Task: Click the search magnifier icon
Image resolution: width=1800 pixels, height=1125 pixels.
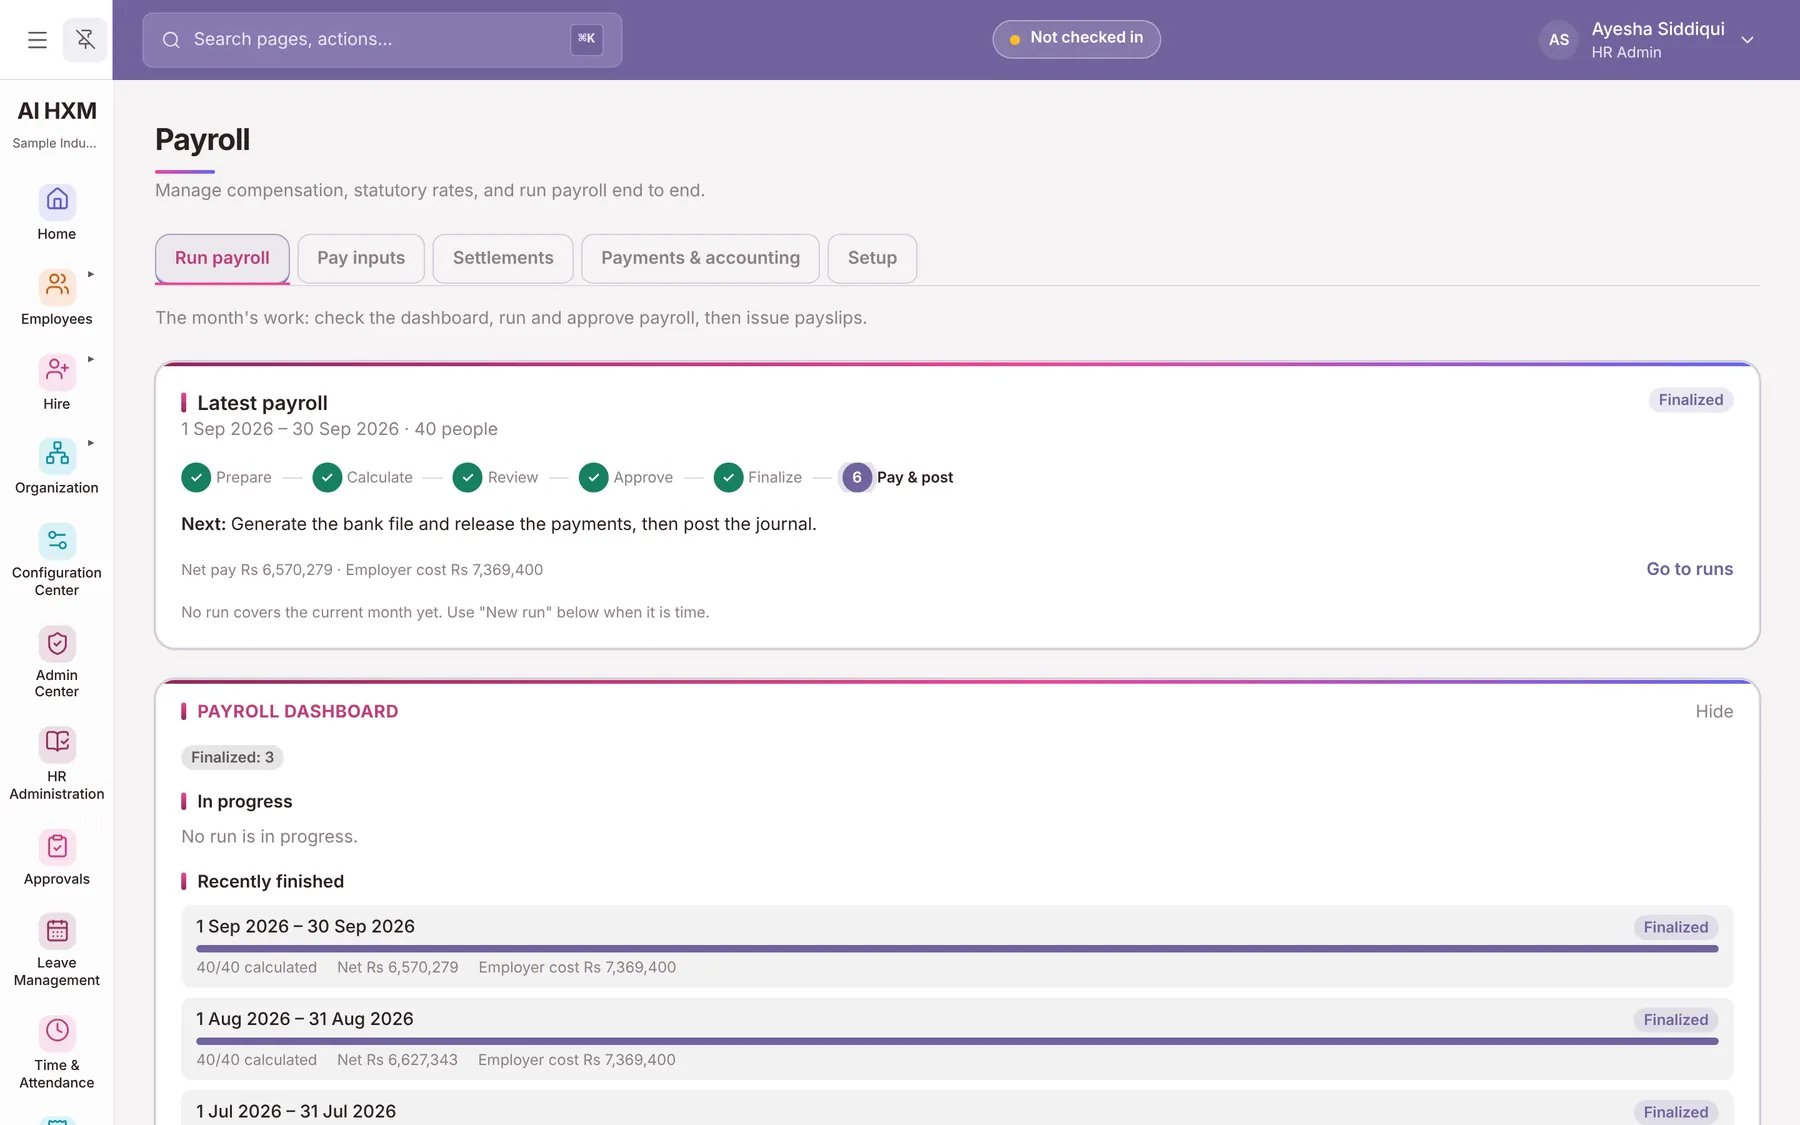Action: (171, 40)
